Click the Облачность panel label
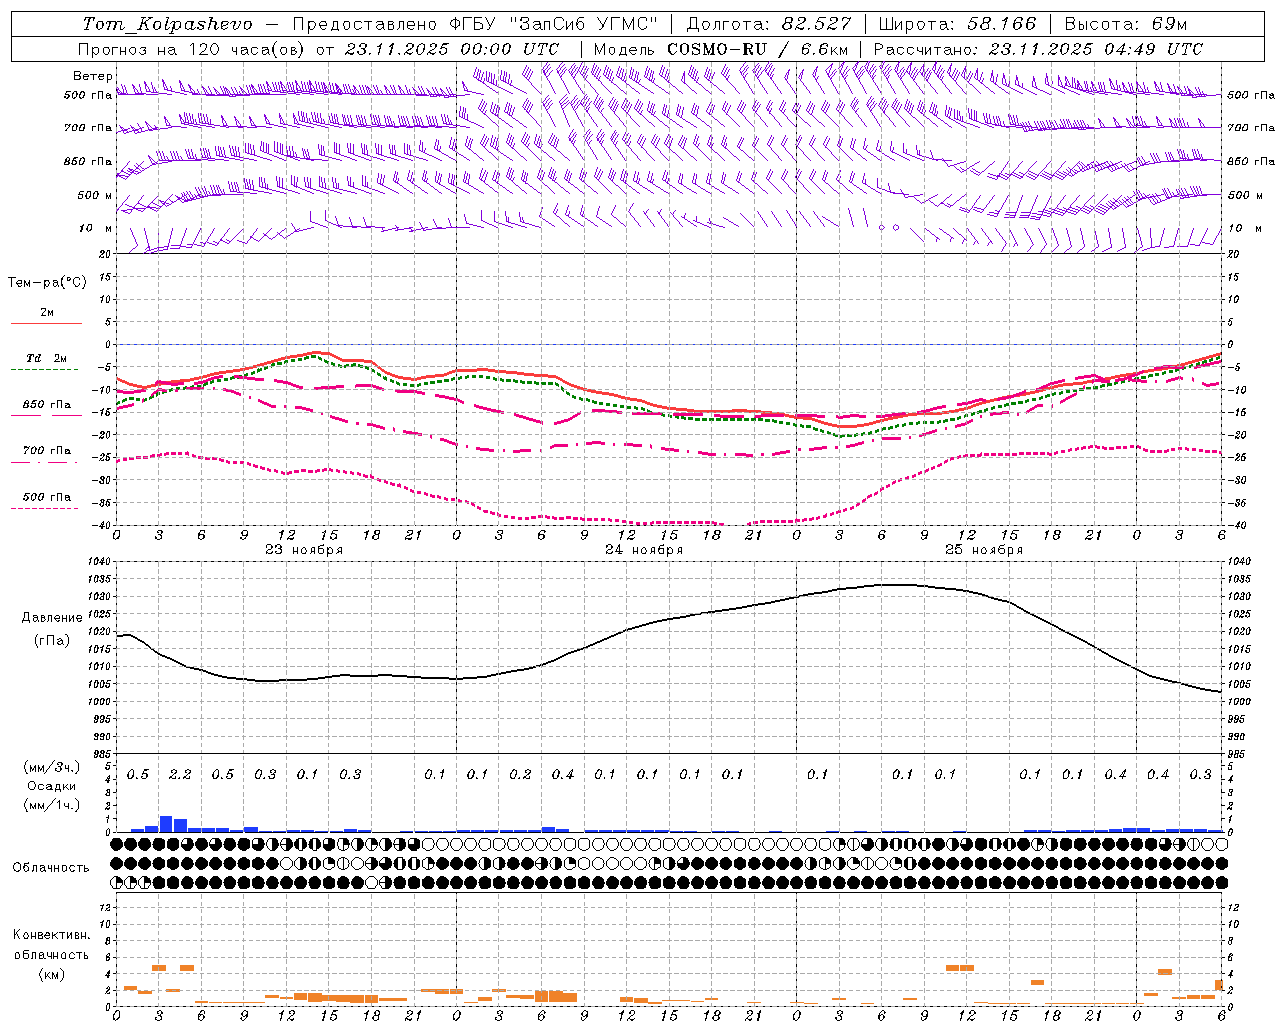This screenshot has width=1280, height=1024. click(x=51, y=867)
